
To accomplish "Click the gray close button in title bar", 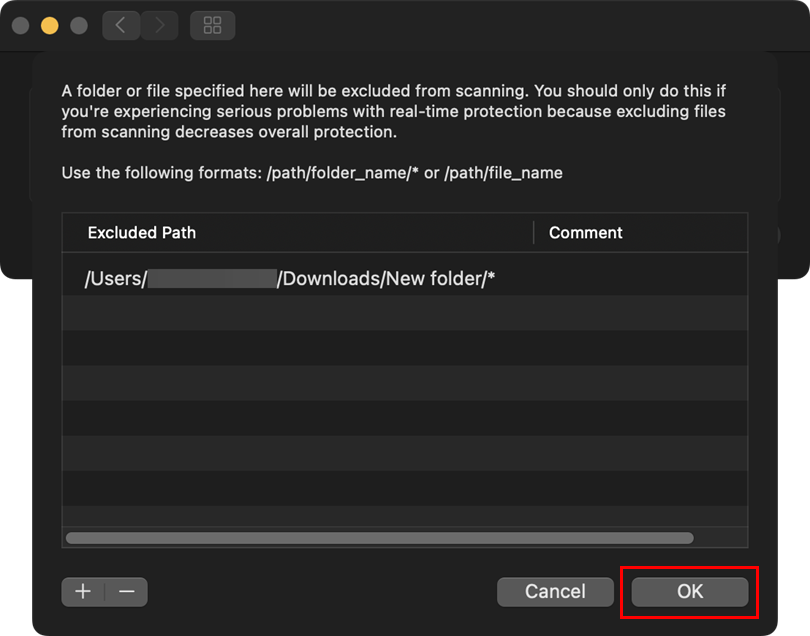I will (x=19, y=26).
